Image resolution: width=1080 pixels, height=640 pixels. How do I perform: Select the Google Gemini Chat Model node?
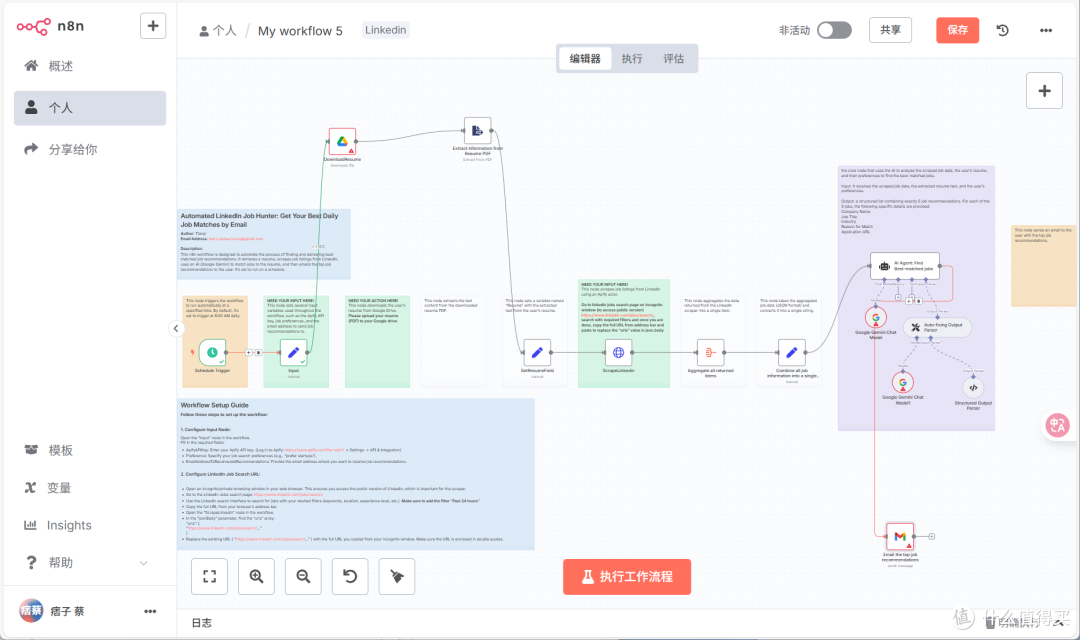(875, 318)
